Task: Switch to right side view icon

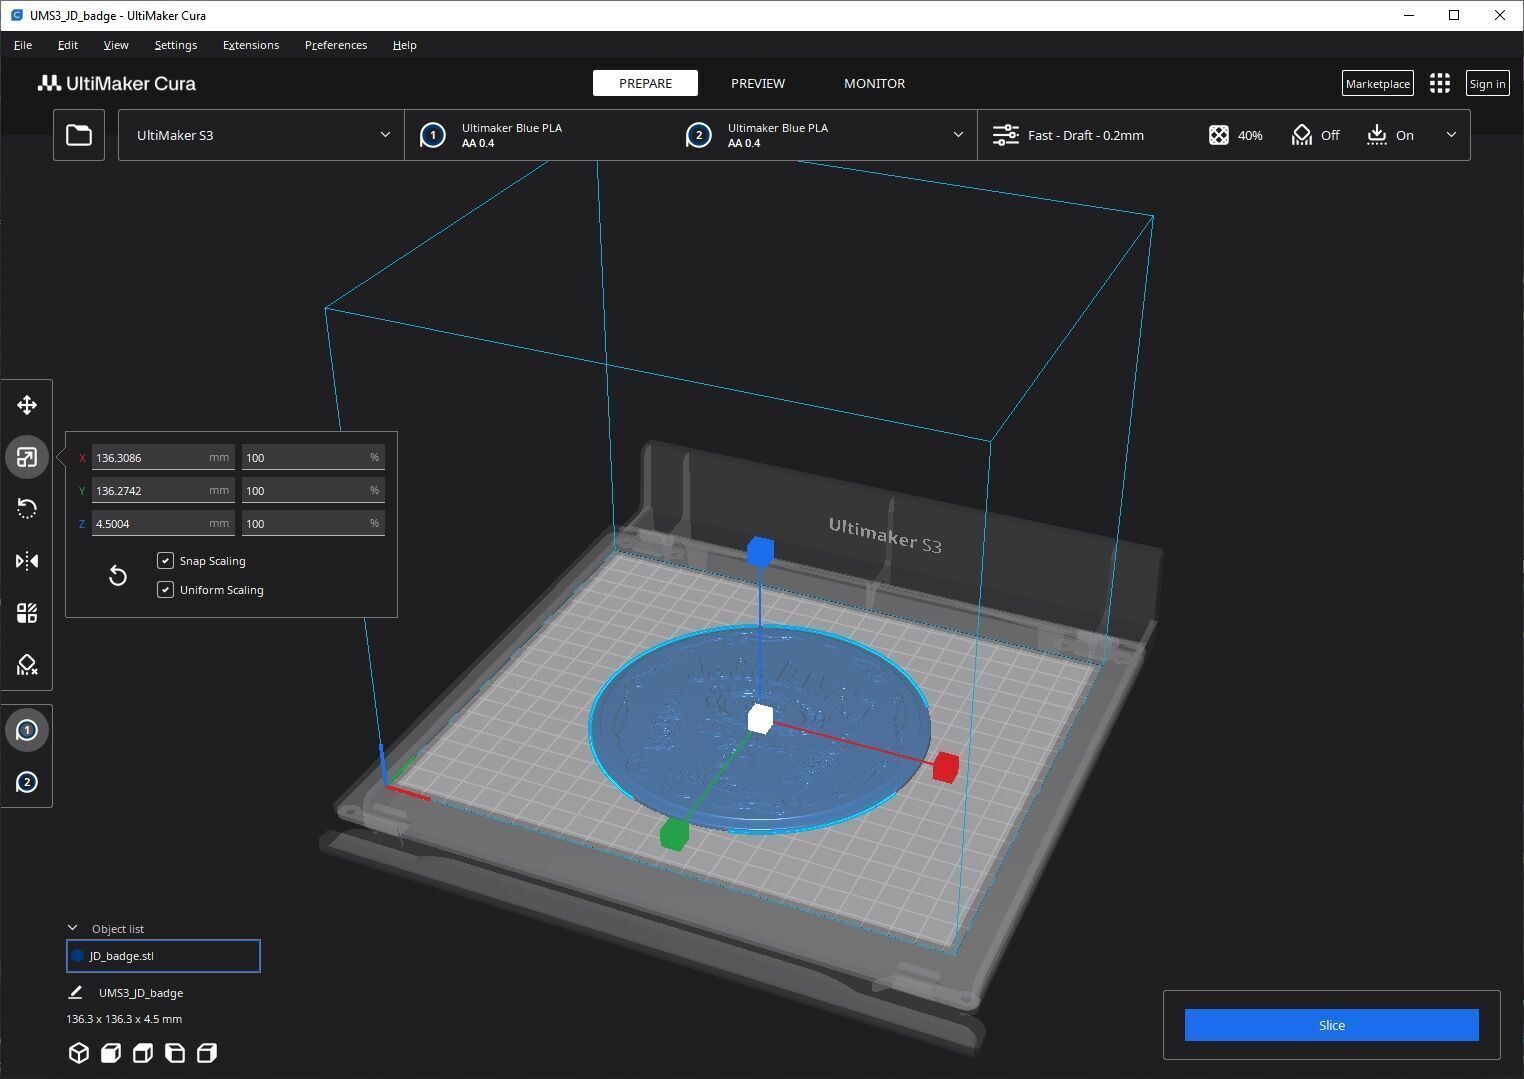Action: pos(207,1053)
